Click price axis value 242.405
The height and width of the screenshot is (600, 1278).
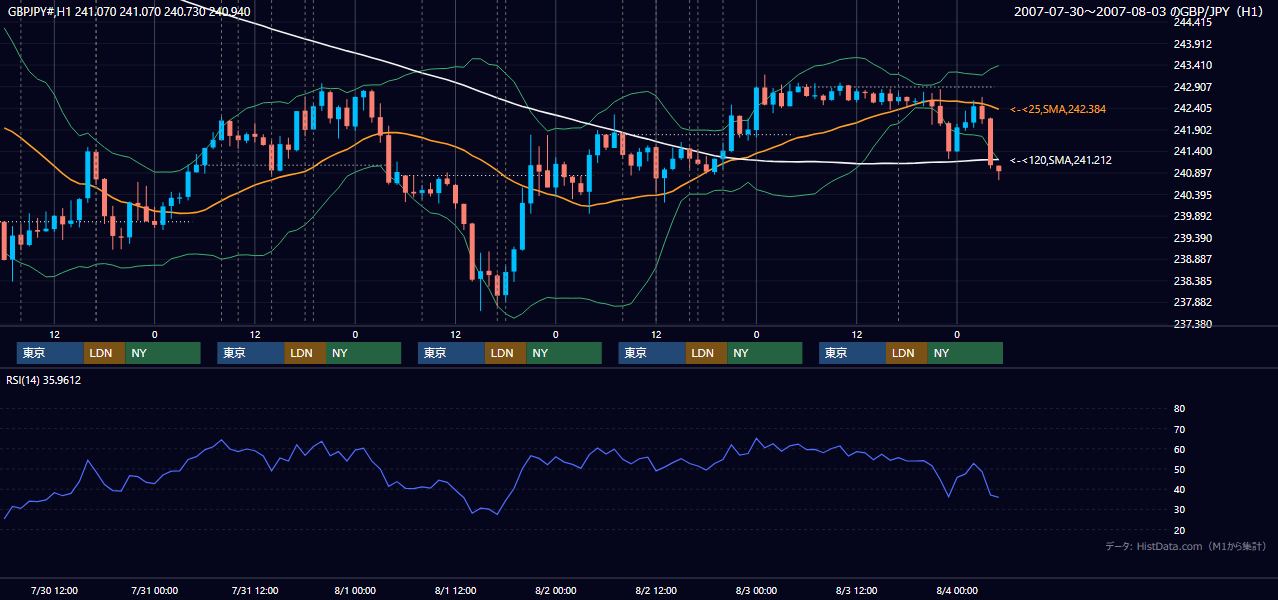(x=1192, y=108)
